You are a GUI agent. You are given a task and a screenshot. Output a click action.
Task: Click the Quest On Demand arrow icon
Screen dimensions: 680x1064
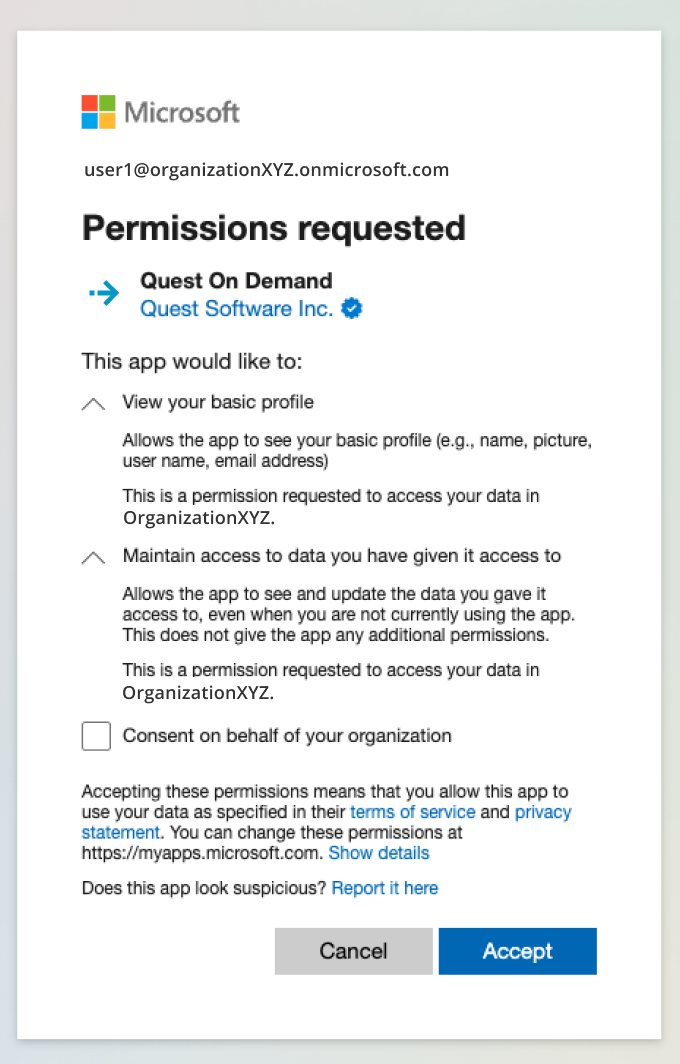103,292
